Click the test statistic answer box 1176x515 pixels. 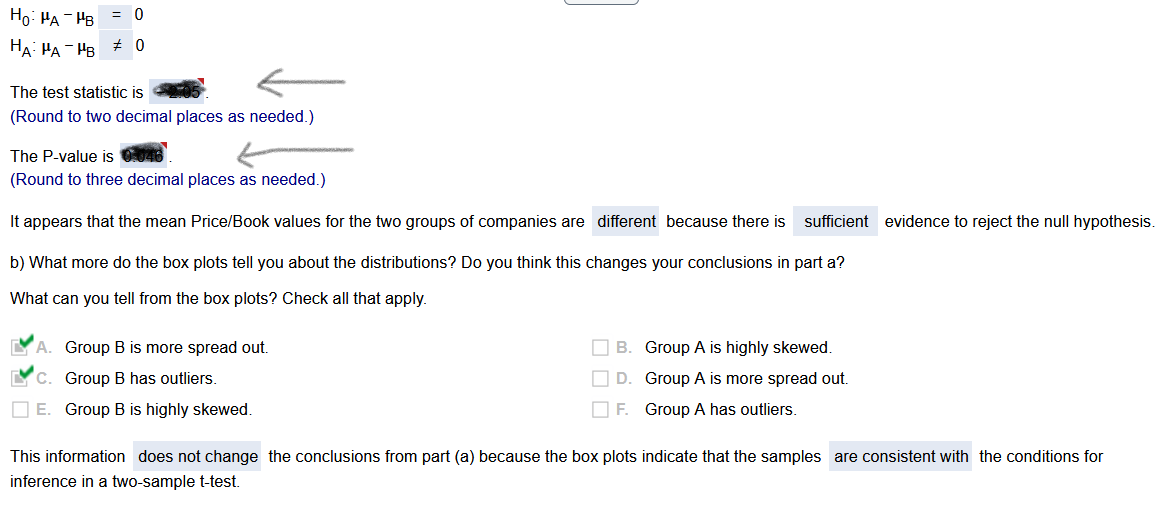pyautogui.click(x=176, y=92)
